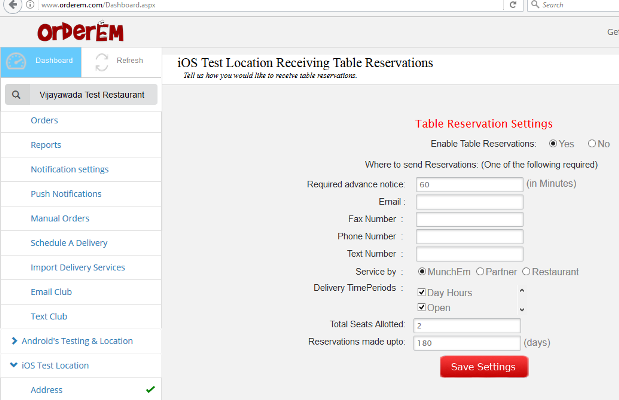619x400 pixels.
Task: Toggle the Day Hours checkbox
Action: pyautogui.click(x=422, y=292)
